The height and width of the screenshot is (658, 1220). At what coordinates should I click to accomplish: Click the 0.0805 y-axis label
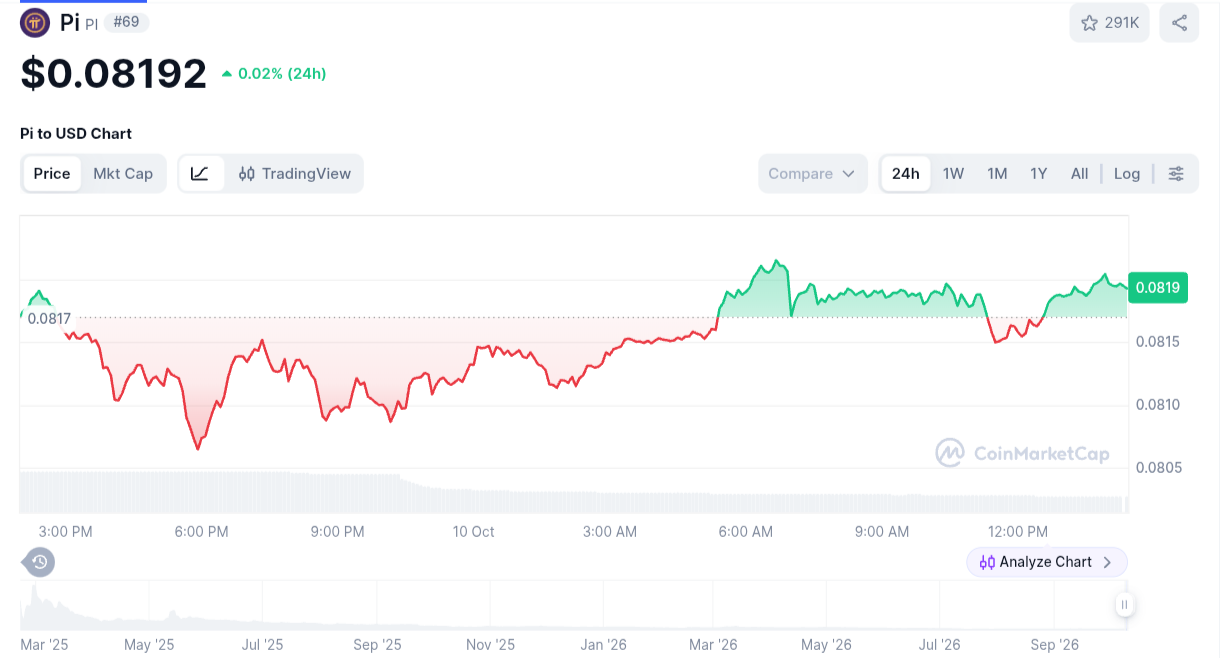(1158, 467)
